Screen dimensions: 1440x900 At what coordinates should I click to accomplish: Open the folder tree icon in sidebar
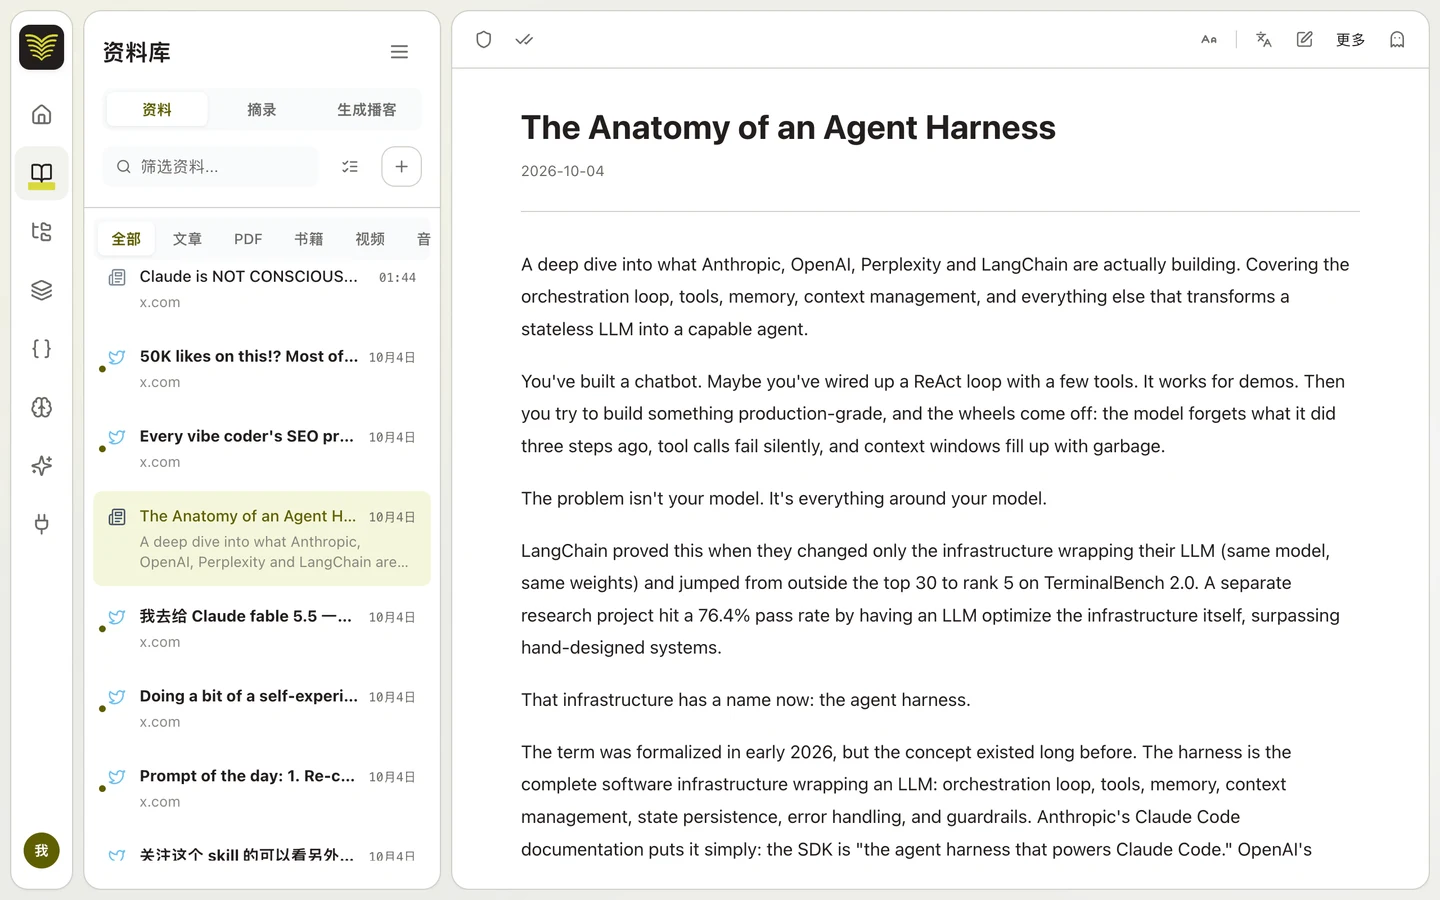(x=41, y=232)
